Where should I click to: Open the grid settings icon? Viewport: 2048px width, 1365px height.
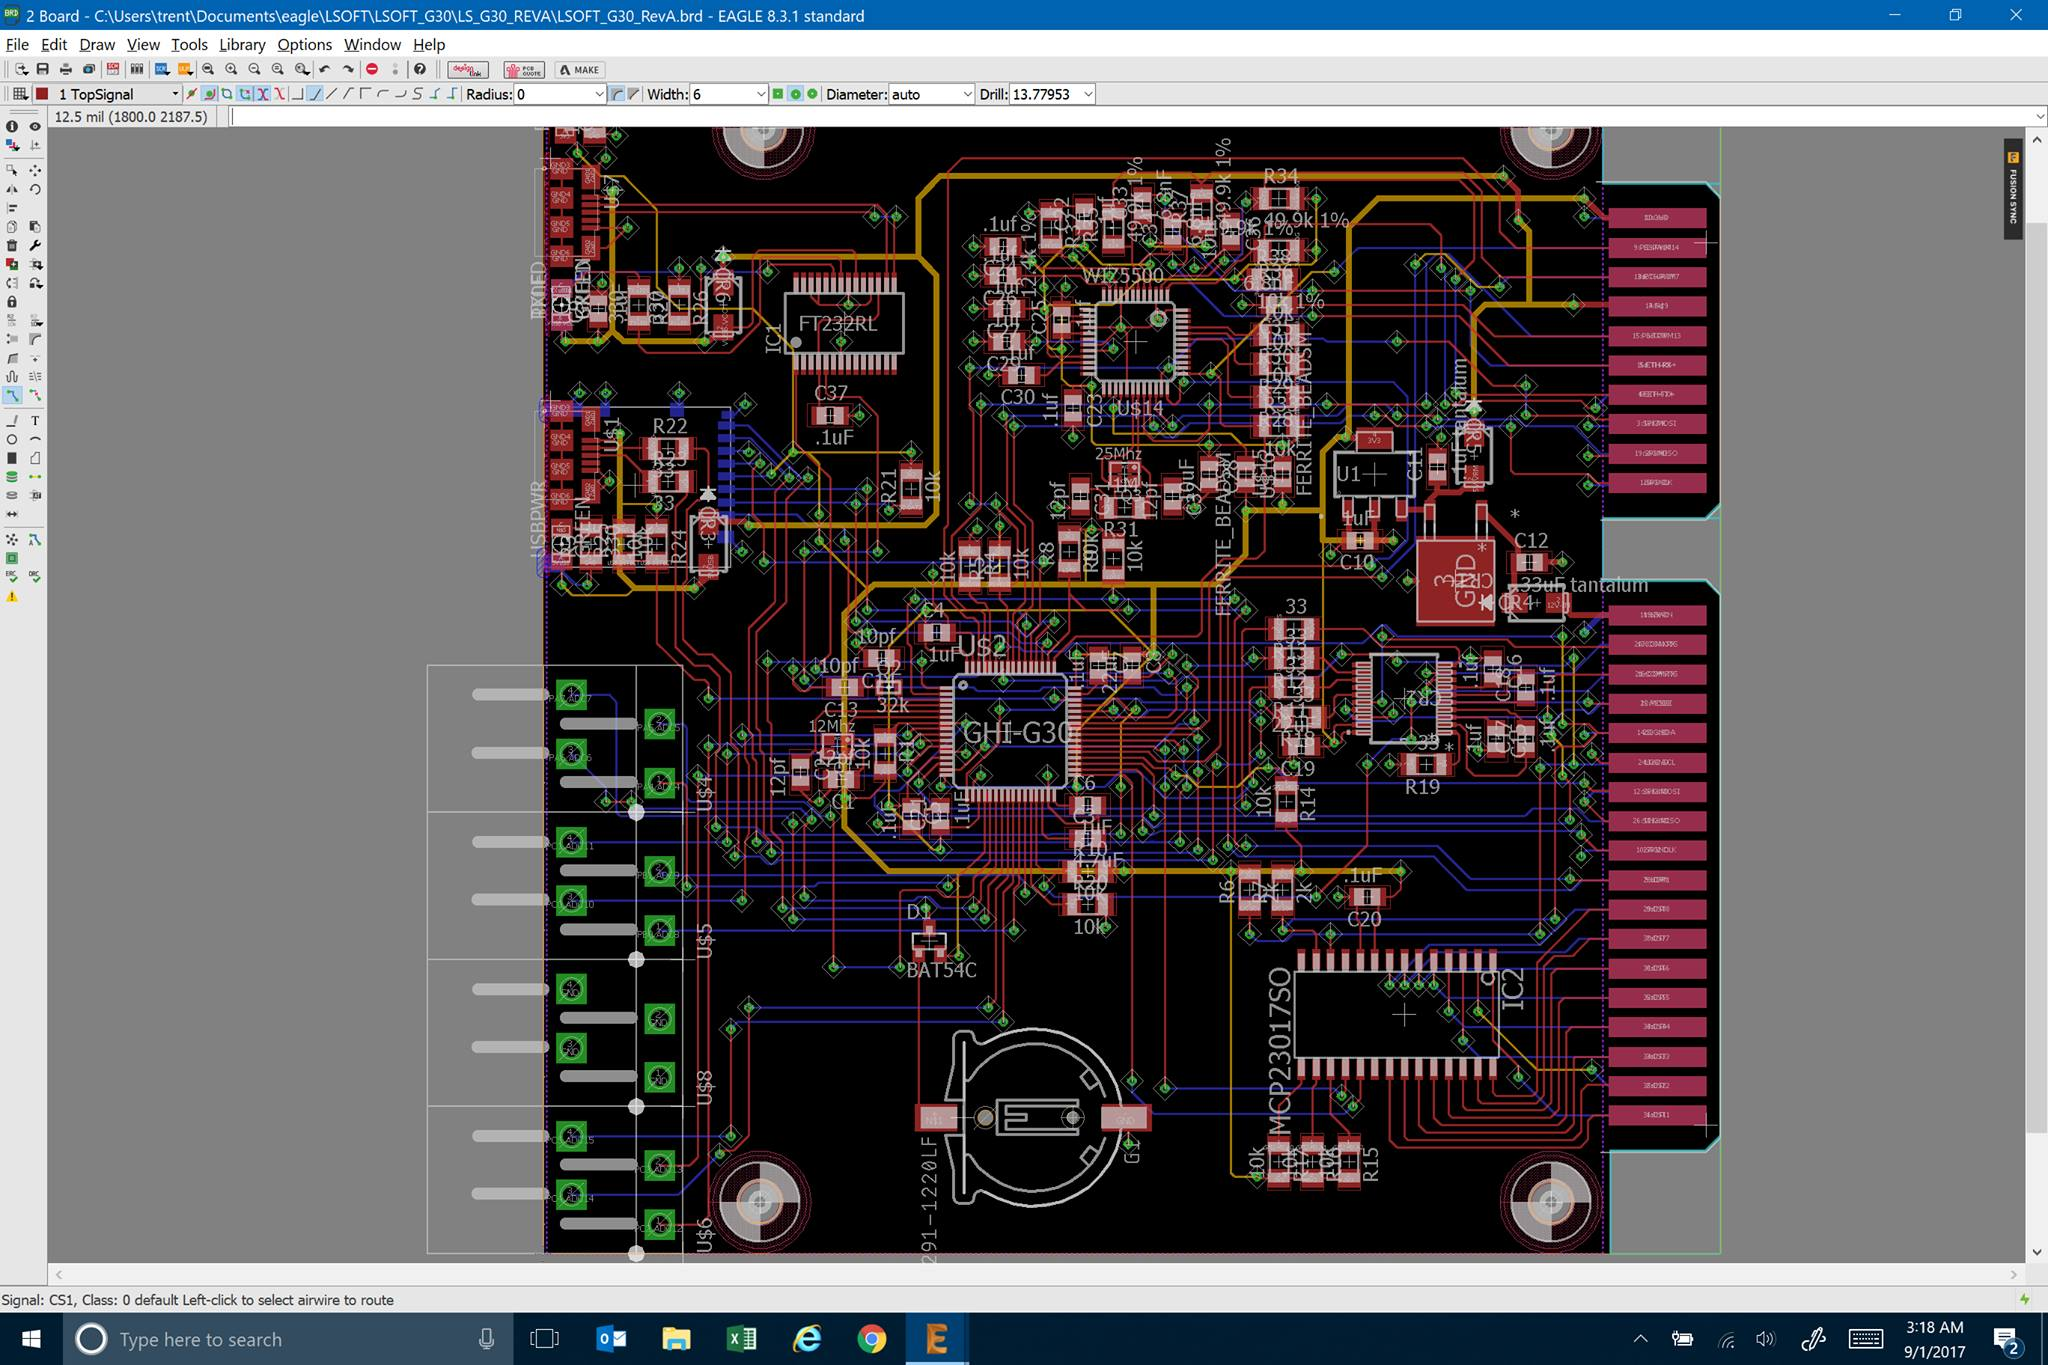(20, 94)
